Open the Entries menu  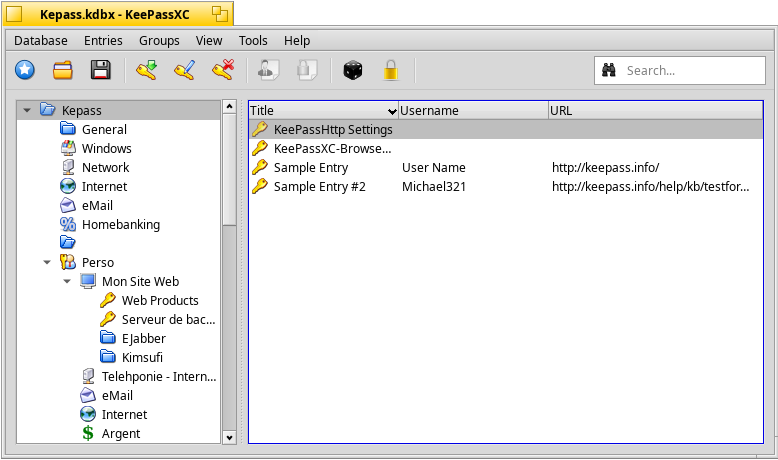(103, 41)
